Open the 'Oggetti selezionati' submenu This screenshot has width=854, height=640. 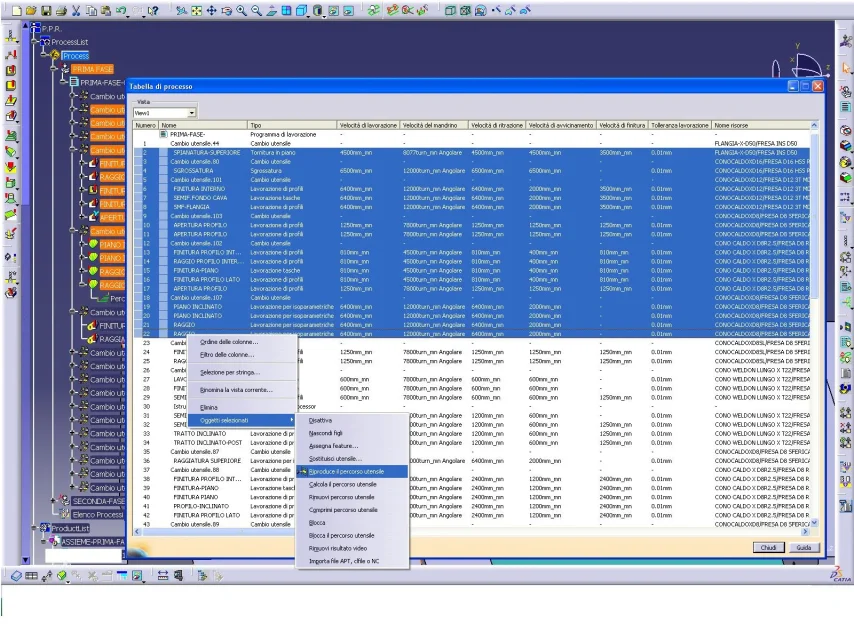pyautogui.click(x=242, y=420)
